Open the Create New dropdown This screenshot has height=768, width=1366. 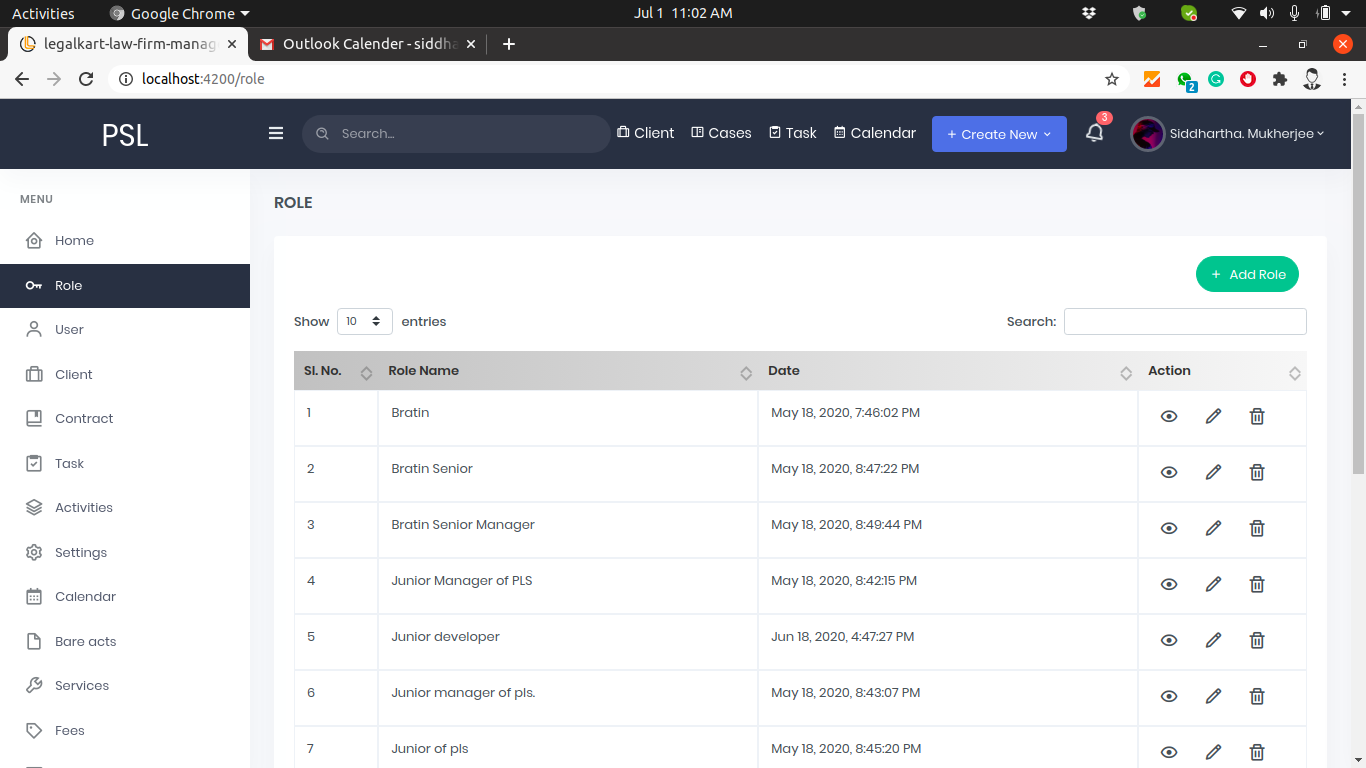998,134
